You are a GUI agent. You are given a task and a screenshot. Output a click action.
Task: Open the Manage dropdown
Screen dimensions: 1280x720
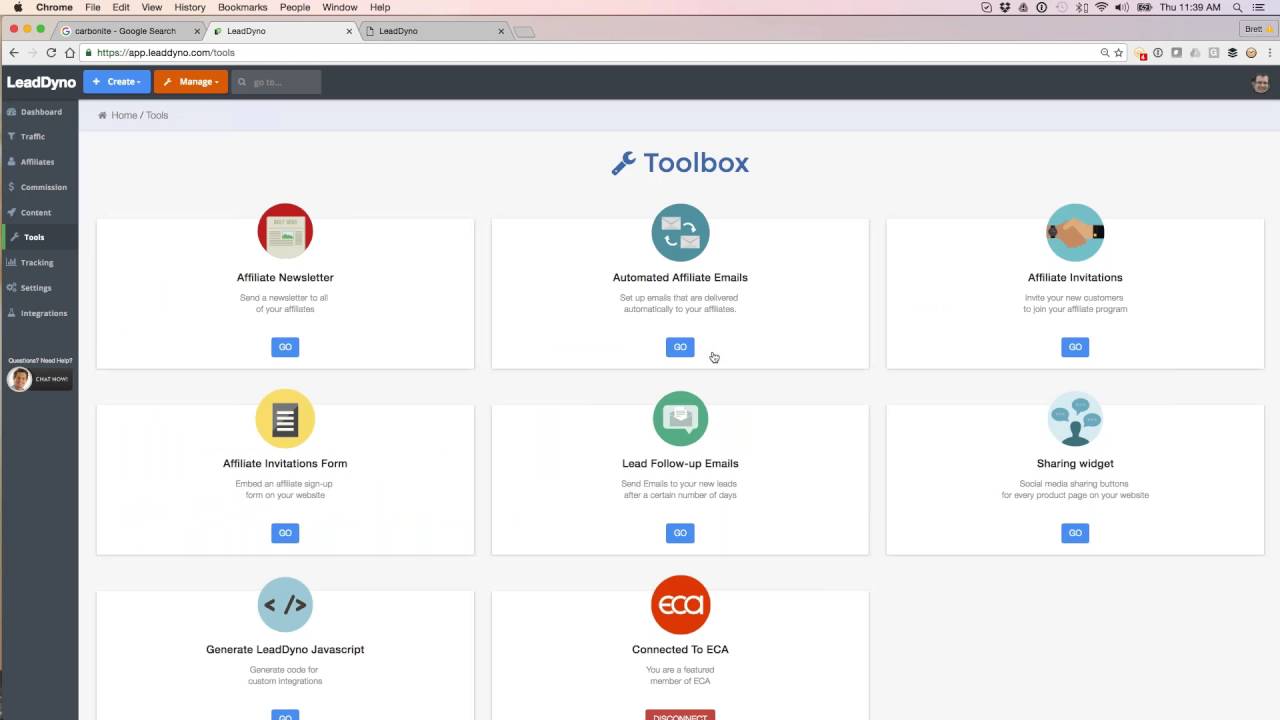pyautogui.click(x=191, y=82)
